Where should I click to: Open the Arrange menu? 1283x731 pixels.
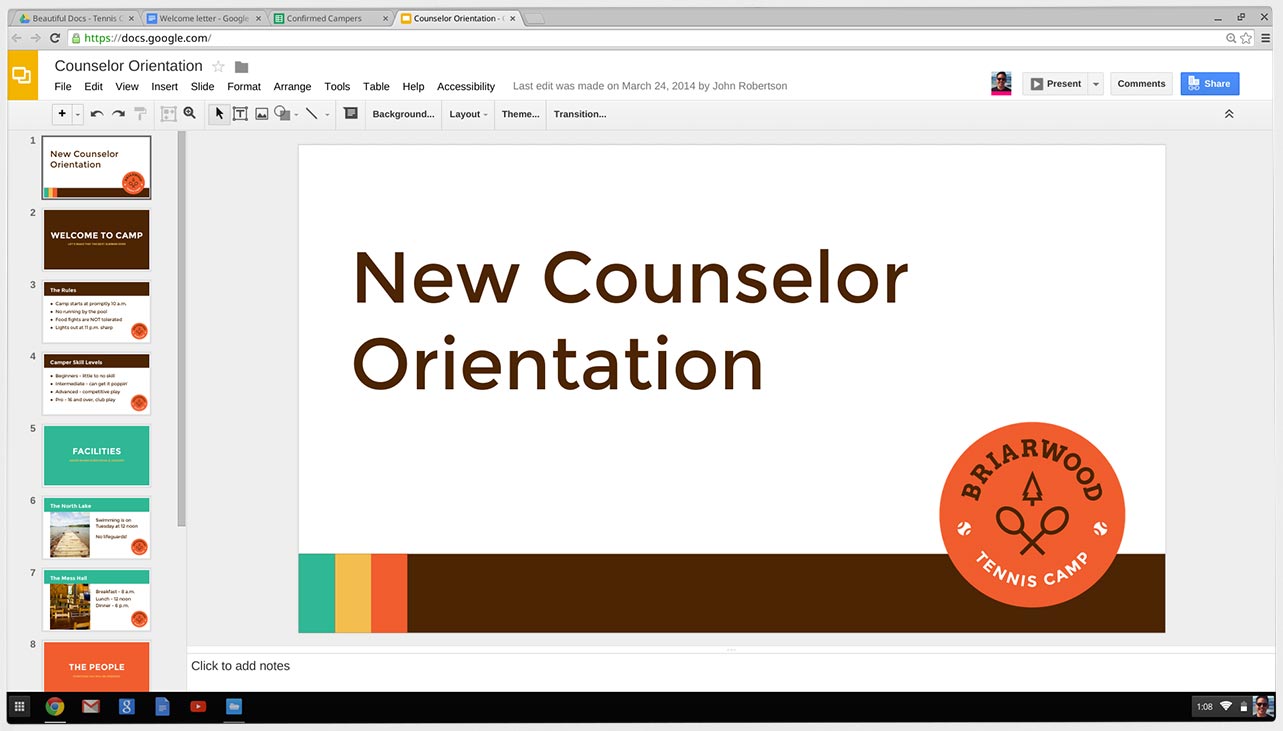click(x=292, y=87)
